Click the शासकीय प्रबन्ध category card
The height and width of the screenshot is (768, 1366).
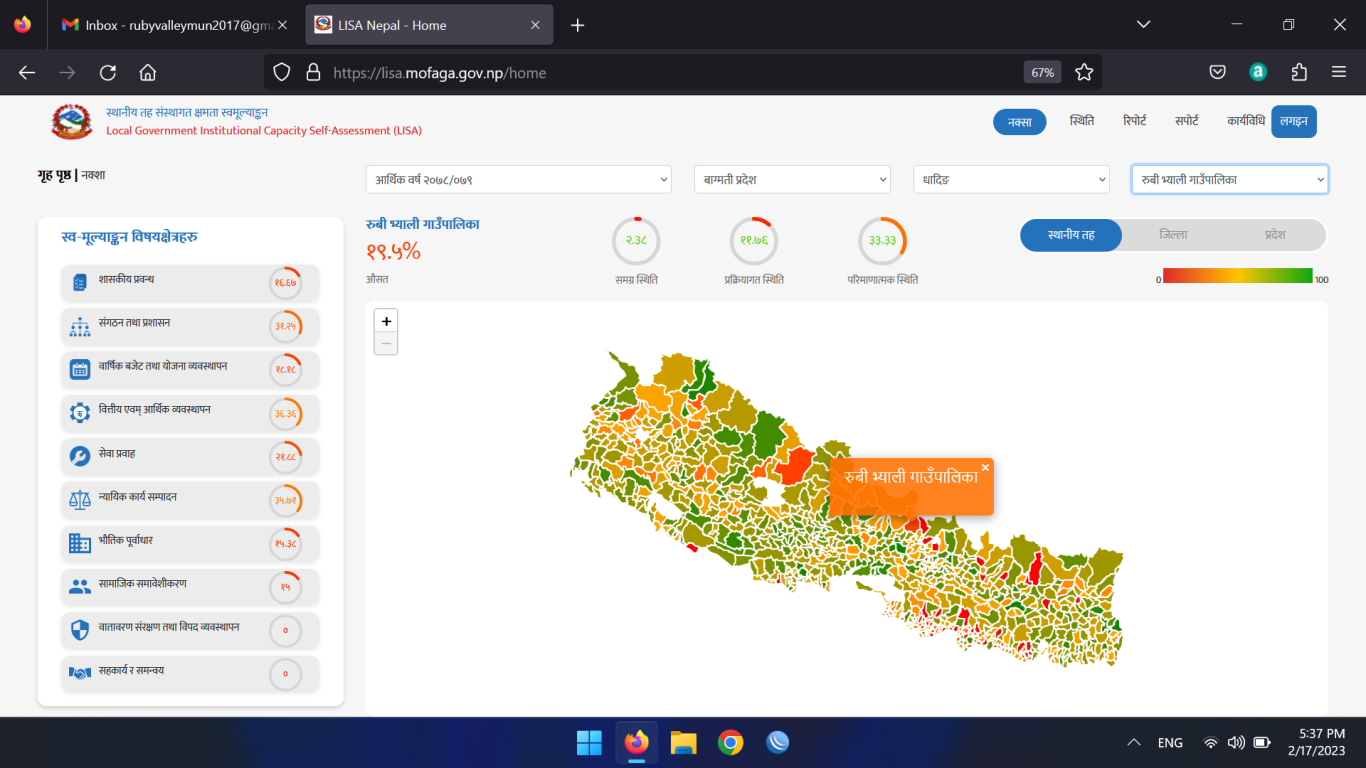(x=190, y=283)
